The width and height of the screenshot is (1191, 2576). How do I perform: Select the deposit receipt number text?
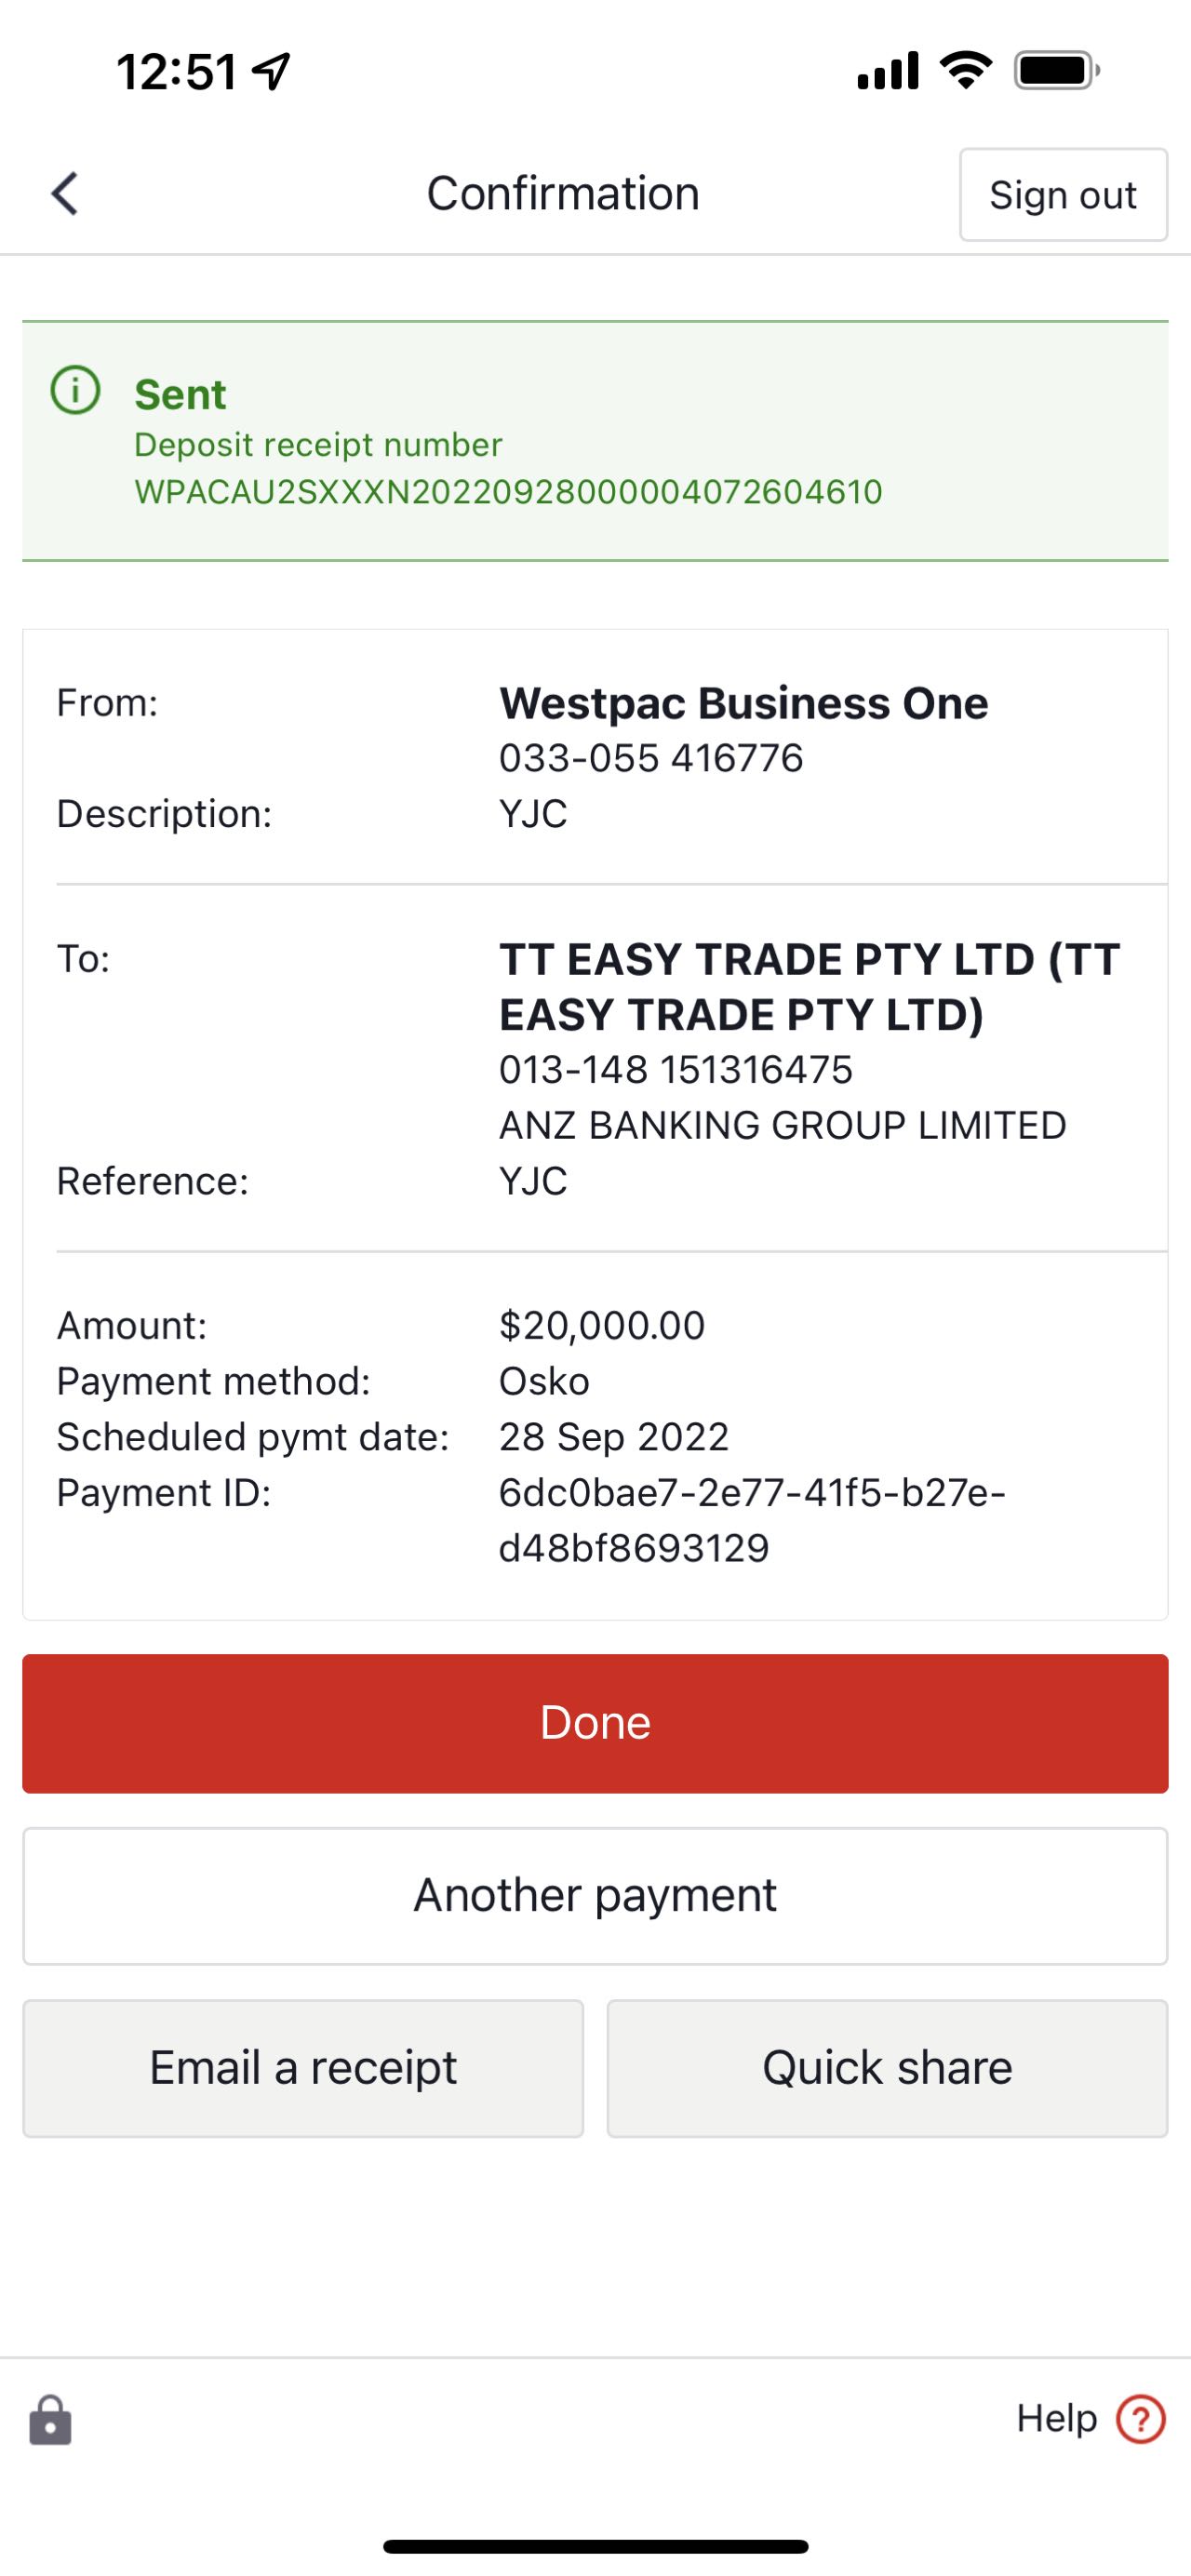509,492
